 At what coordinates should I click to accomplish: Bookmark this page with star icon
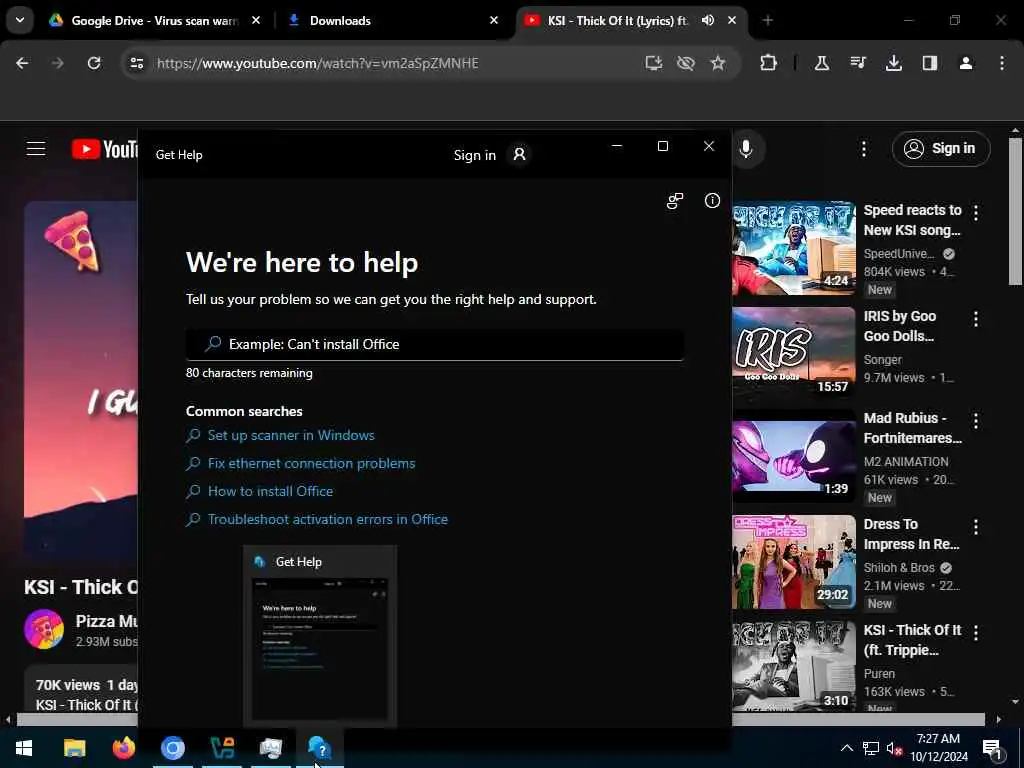click(x=718, y=63)
